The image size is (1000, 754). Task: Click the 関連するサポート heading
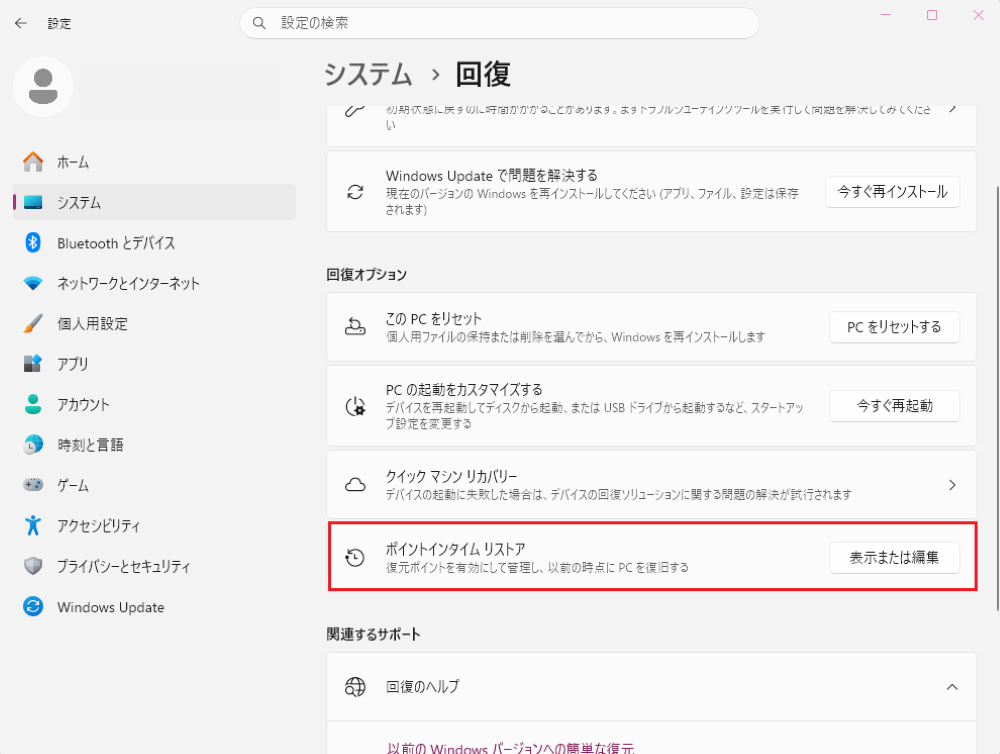(x=374, y=634)
